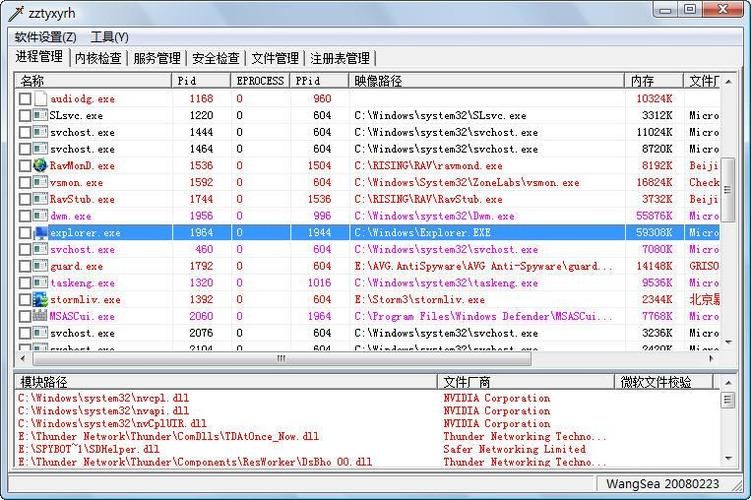Sort by the 名称 column header

tap(93, 80)
